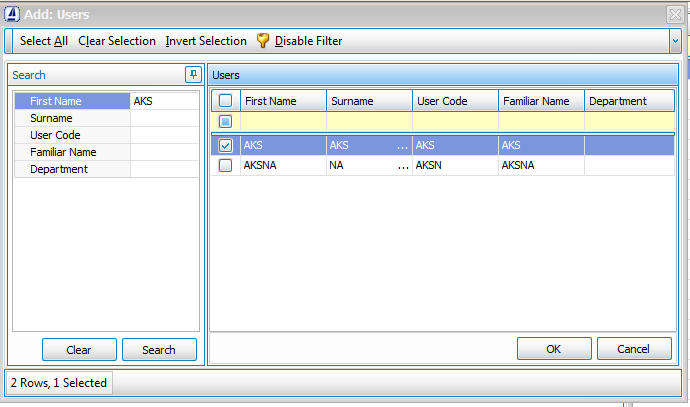The image size is (690, 407).
Task: Click Clear Selection in toolbar
Action: pyautogui.click(x=117, y=41)
